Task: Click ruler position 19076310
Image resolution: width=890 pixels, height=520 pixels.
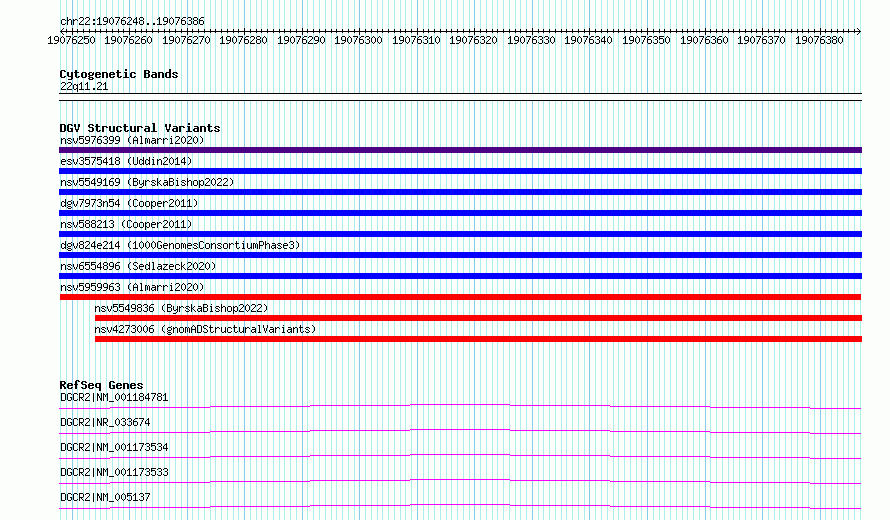Action: [x=417, y=40]
